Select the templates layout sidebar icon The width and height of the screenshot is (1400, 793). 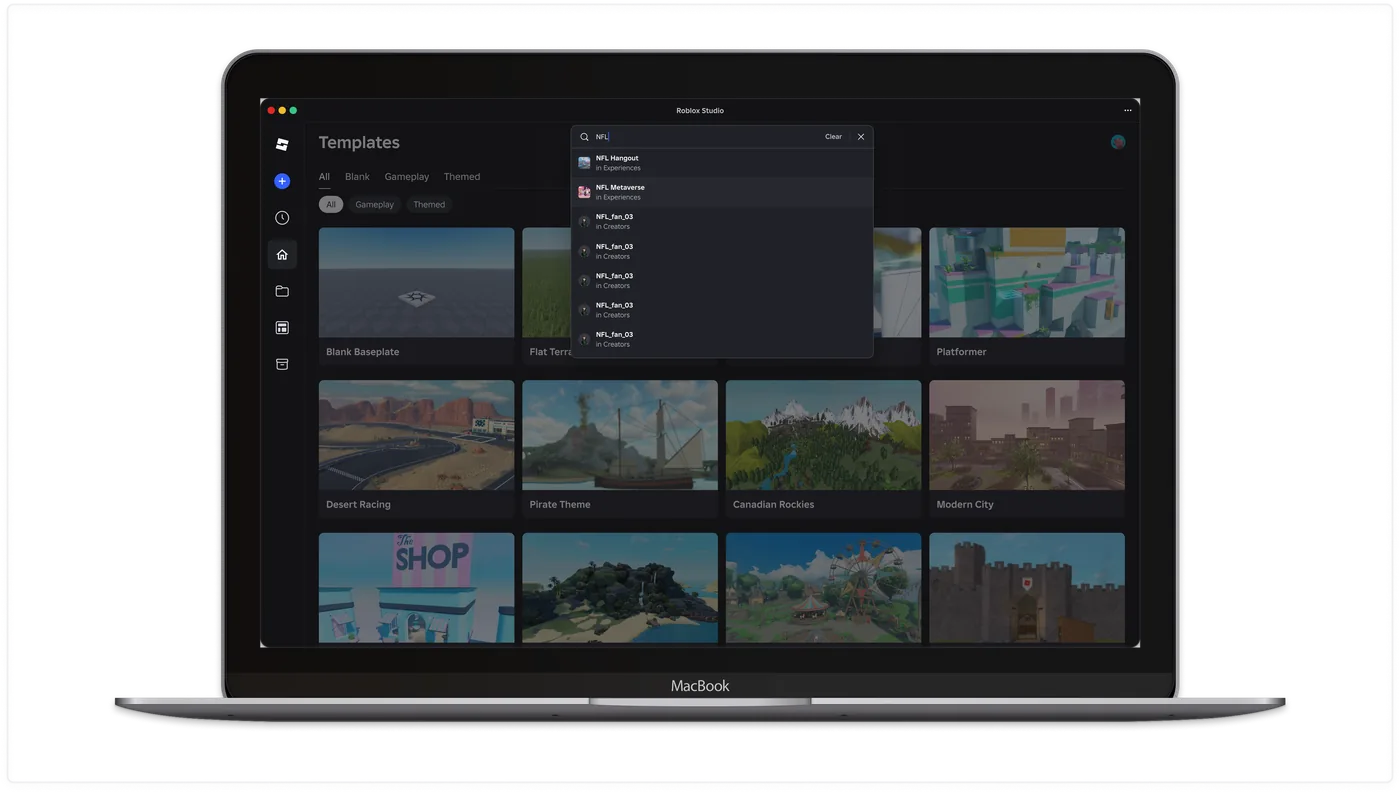[282, 328]
